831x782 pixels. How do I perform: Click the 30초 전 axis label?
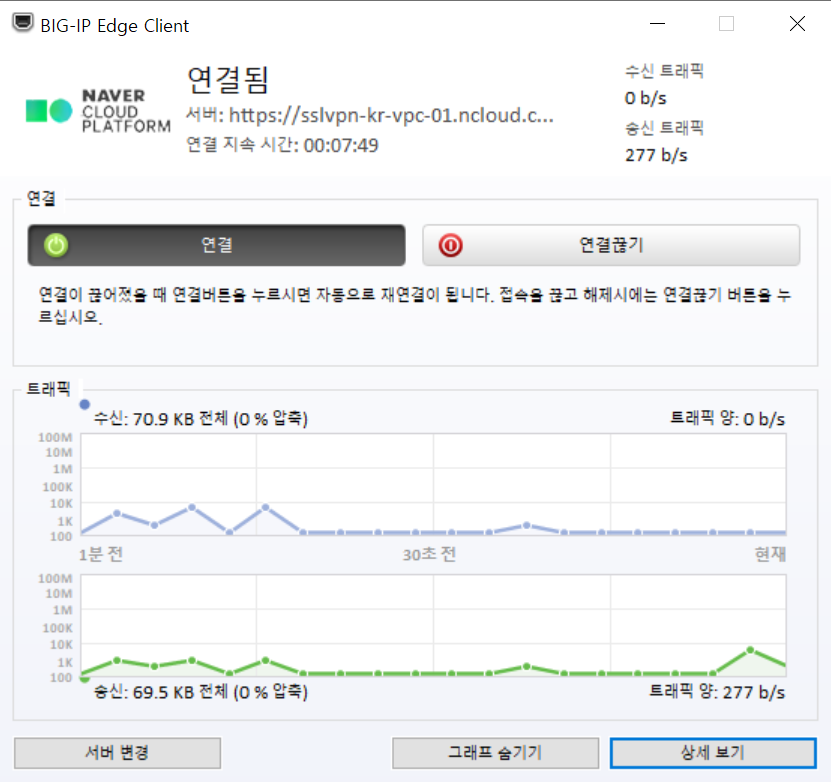point(429,555)
